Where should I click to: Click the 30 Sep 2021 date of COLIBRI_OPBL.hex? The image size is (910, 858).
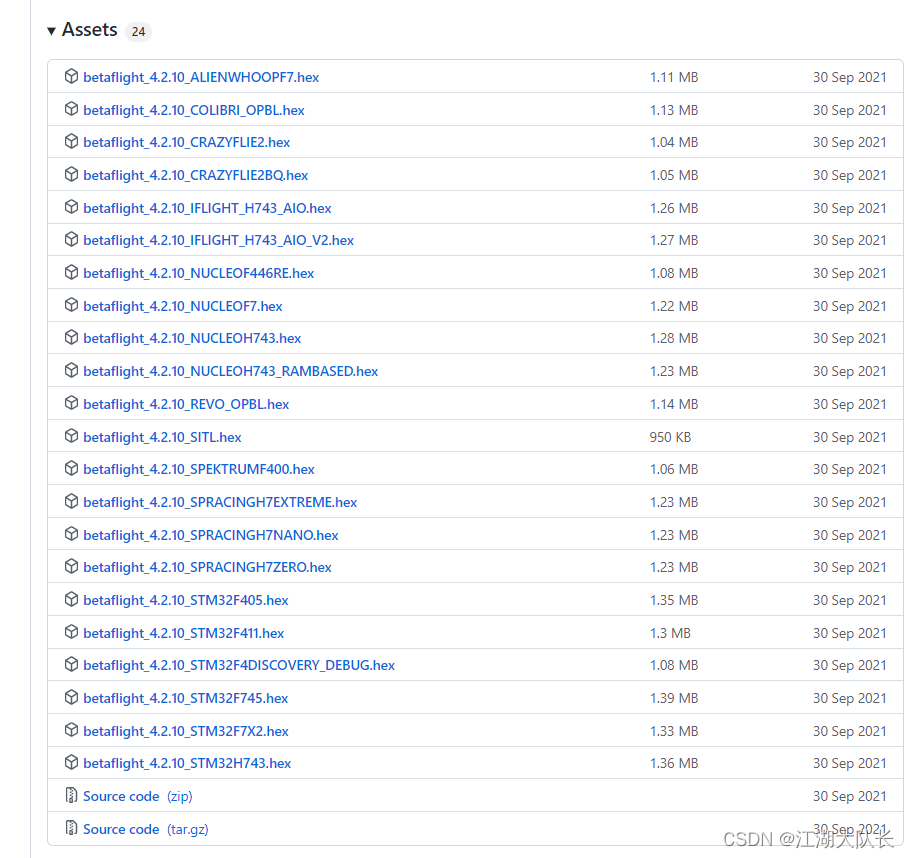[x=850, y=110]
